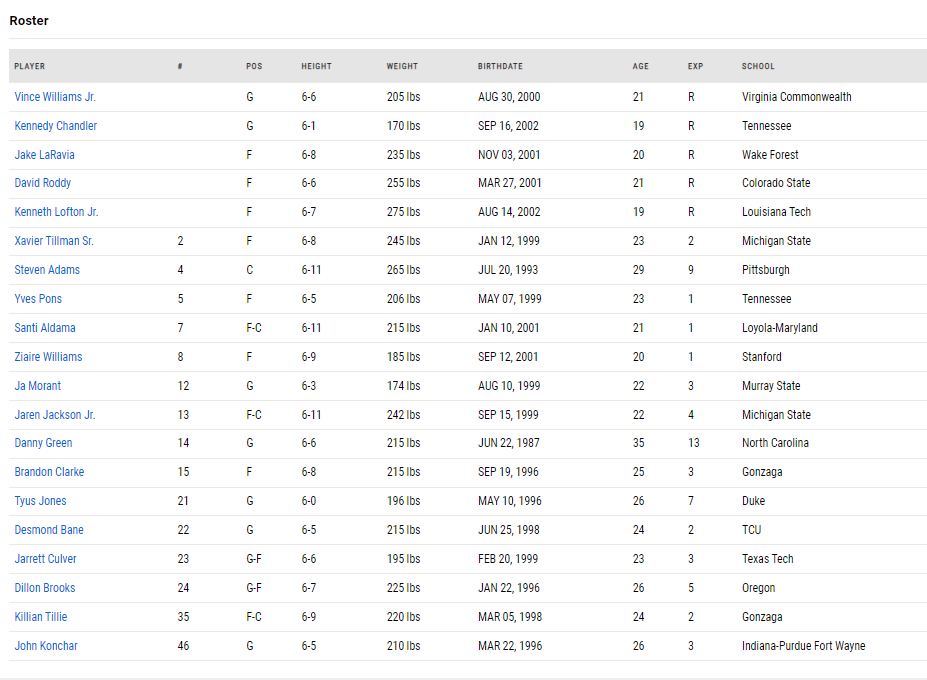The height and width of the screenshot is (680, 927).
Task: View Jarrett Culver's profile
Action: (x=46, y=559)
